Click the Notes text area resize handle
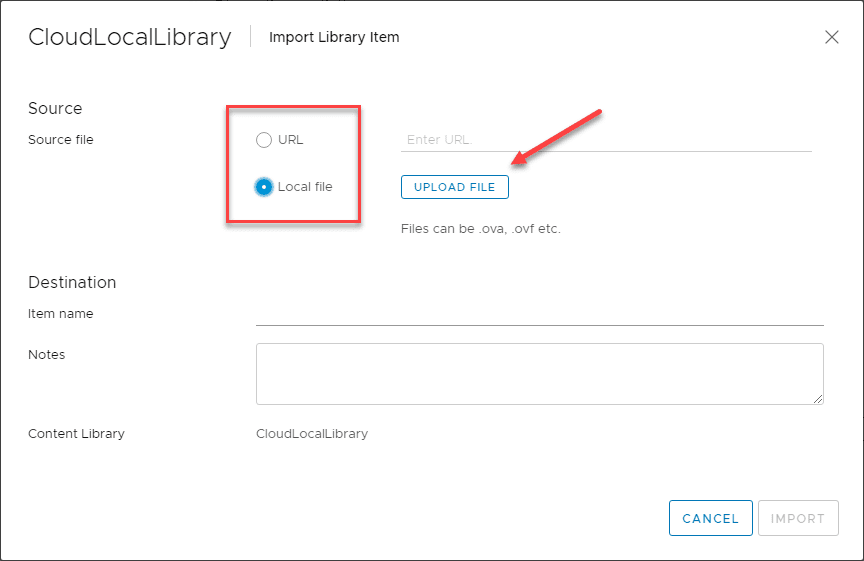 coord(818,399)
